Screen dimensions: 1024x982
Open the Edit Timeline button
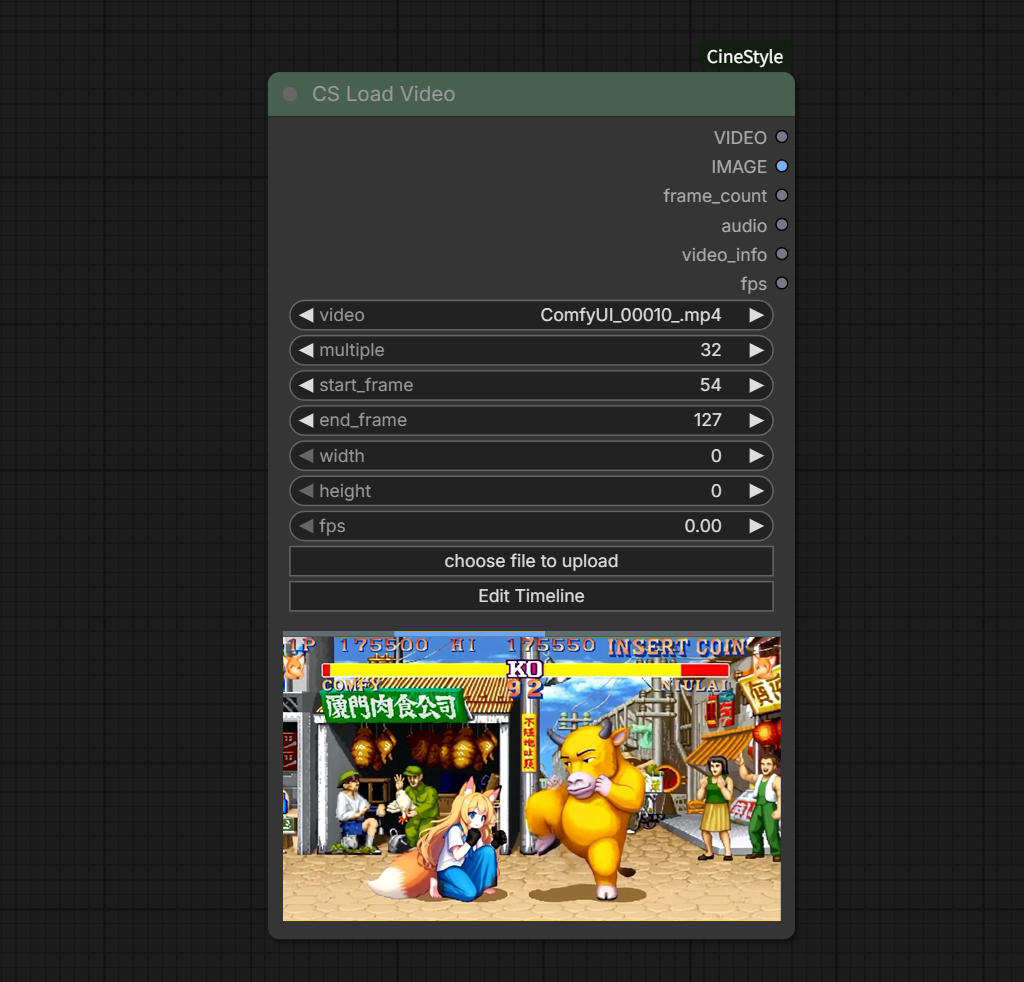(531, 596)
